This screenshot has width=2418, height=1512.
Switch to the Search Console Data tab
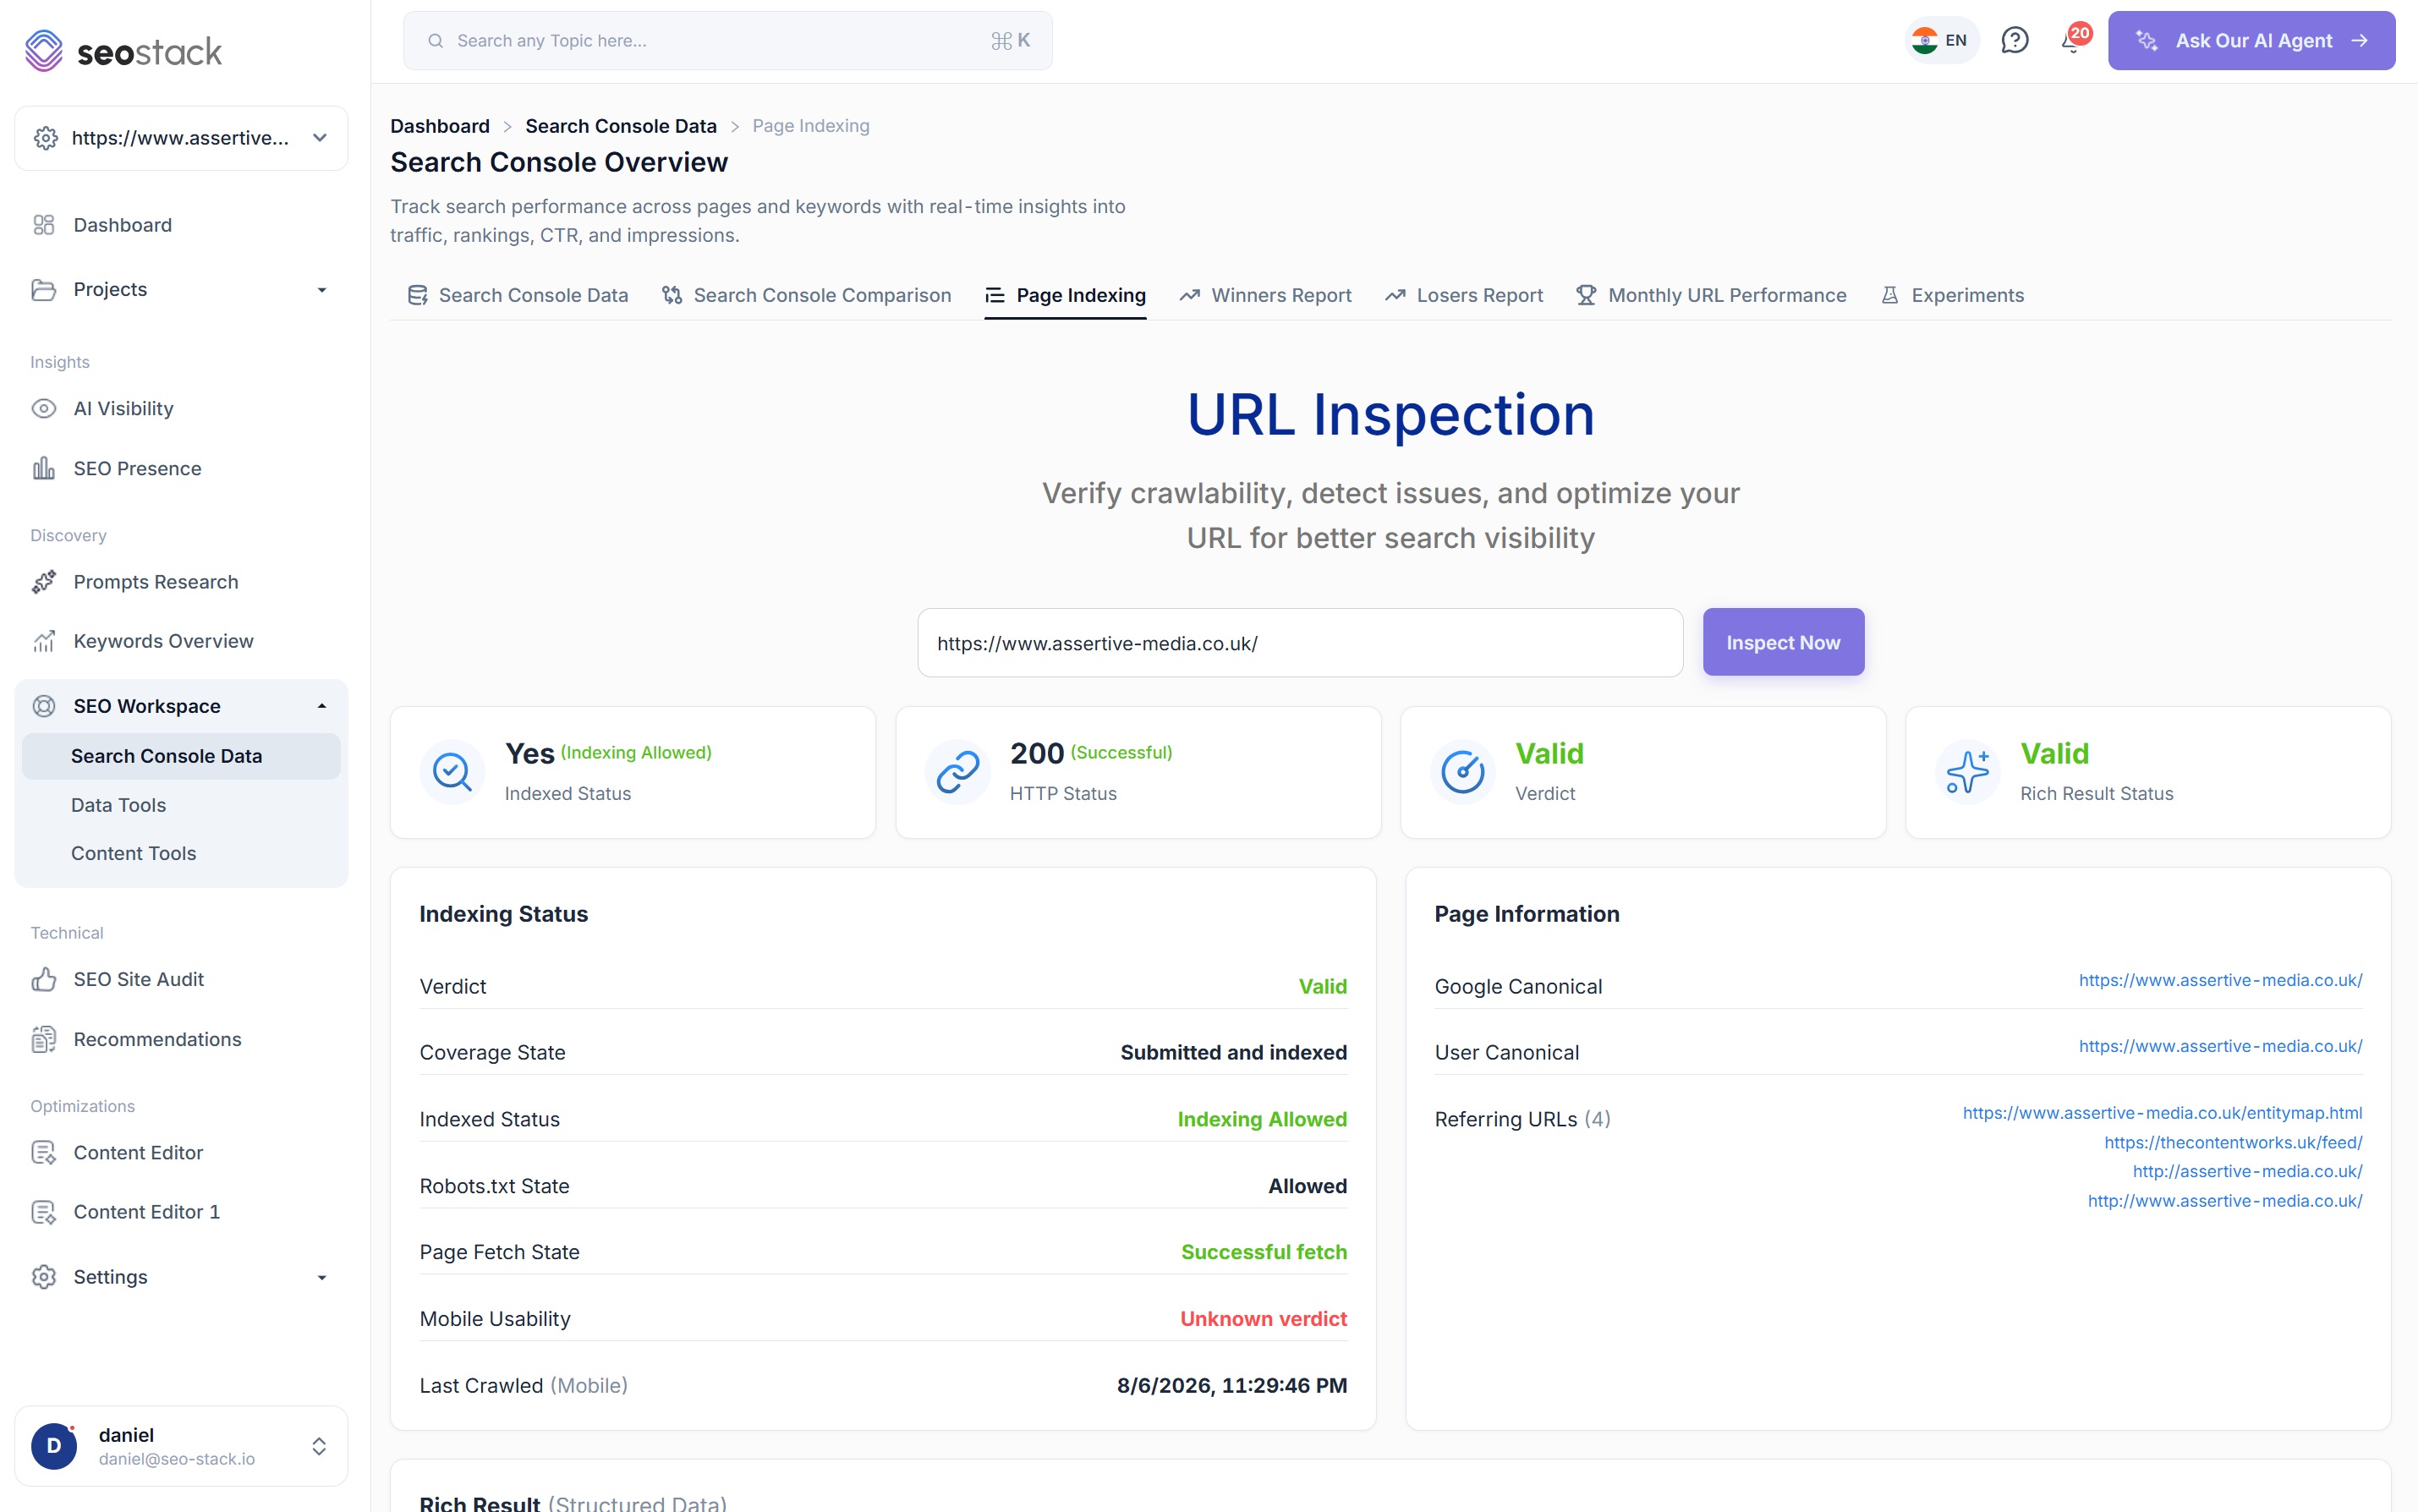click(518, 295)
